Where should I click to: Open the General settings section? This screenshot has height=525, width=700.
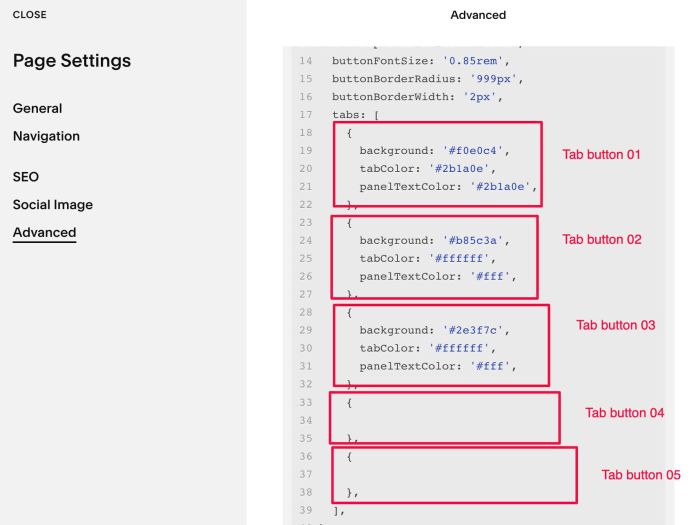click(38, 108)
